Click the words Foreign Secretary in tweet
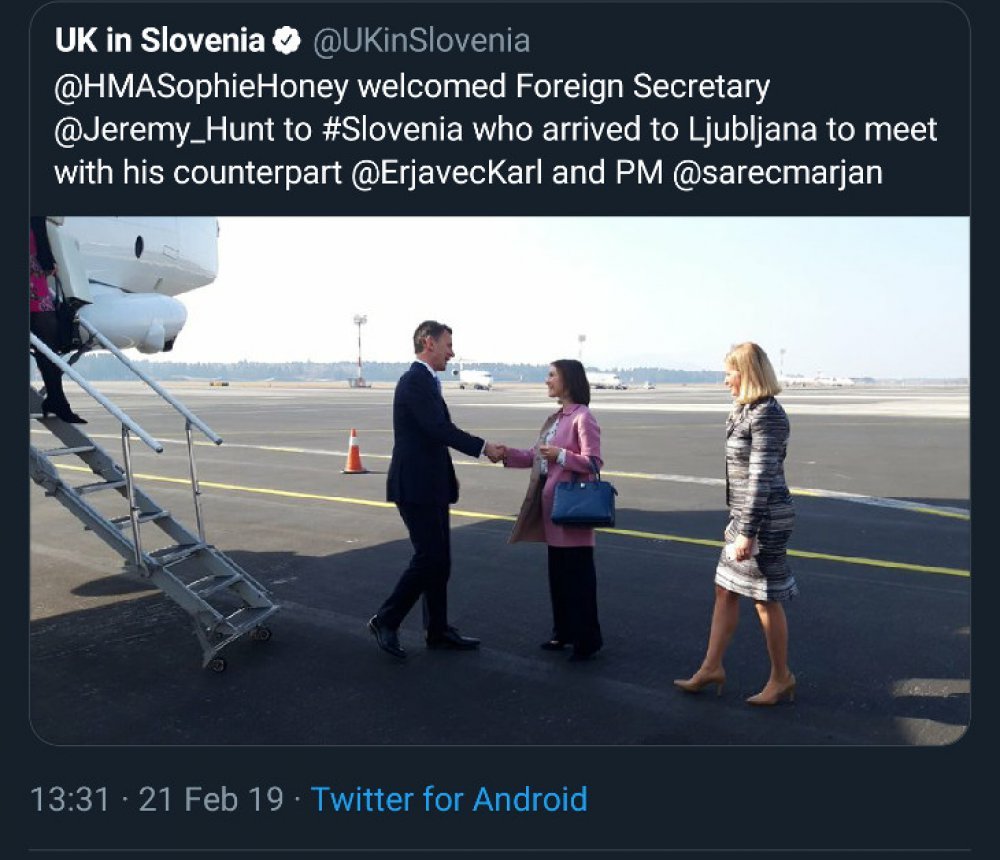1000x860 pixels. 642,87
